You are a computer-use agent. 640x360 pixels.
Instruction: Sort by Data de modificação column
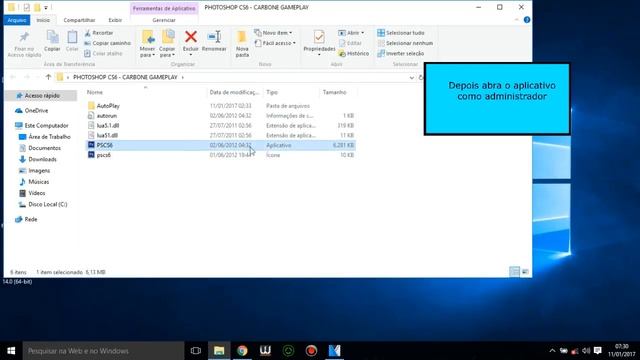coord(234,92)
